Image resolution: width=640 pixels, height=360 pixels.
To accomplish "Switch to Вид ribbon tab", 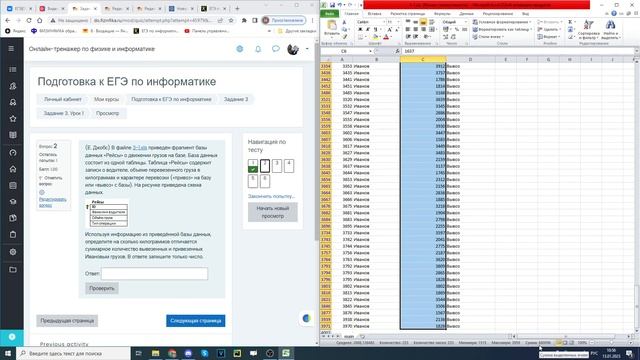I will coord(525,13).
